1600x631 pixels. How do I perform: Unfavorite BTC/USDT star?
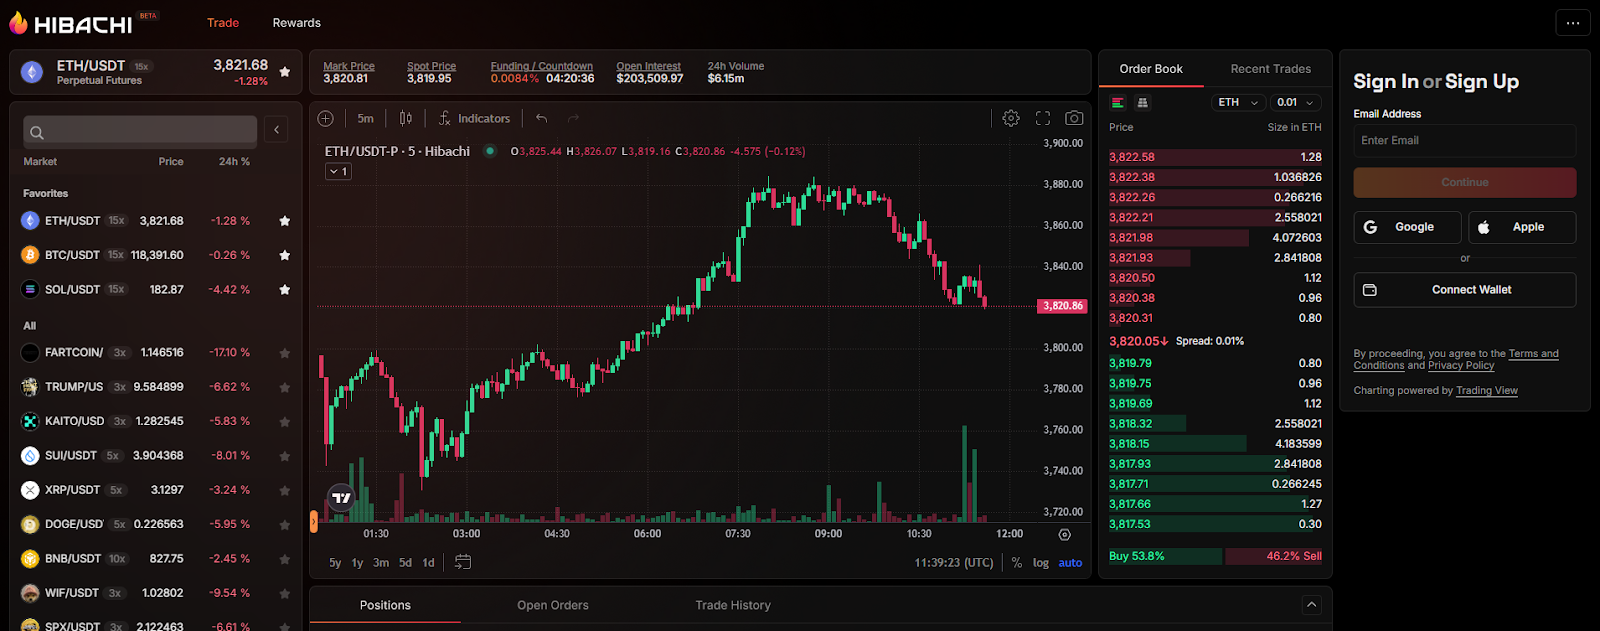click(x=285, y=255)
